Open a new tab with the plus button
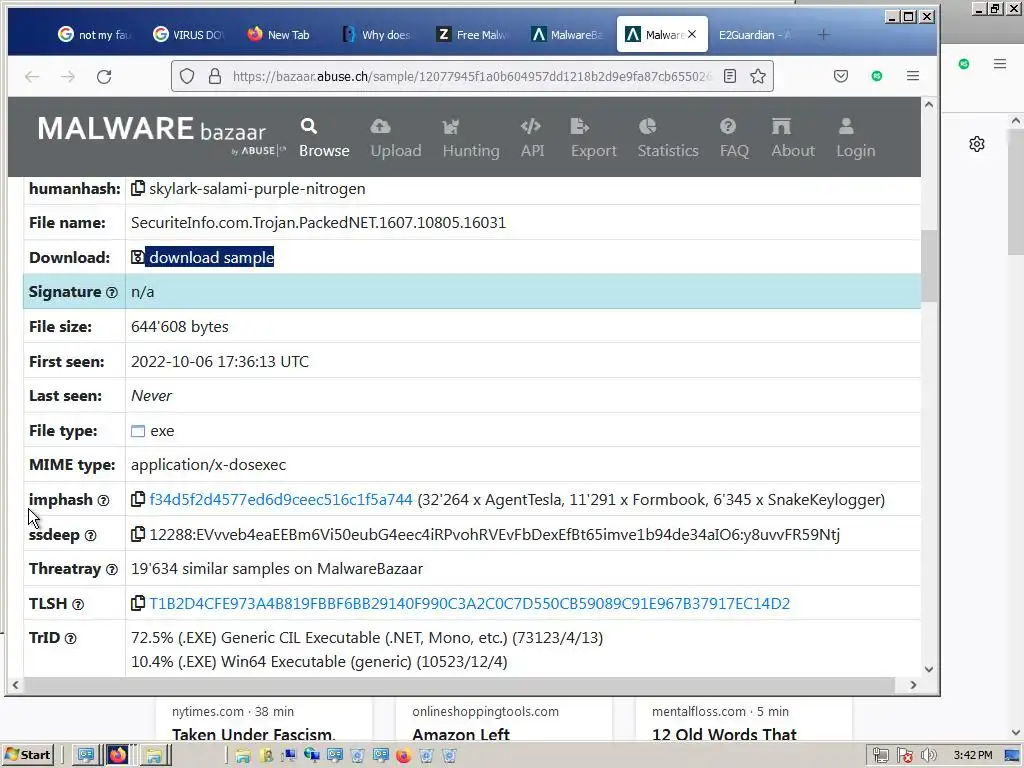This screenshot has height=768, width=1024. click(x=824, y=35)
